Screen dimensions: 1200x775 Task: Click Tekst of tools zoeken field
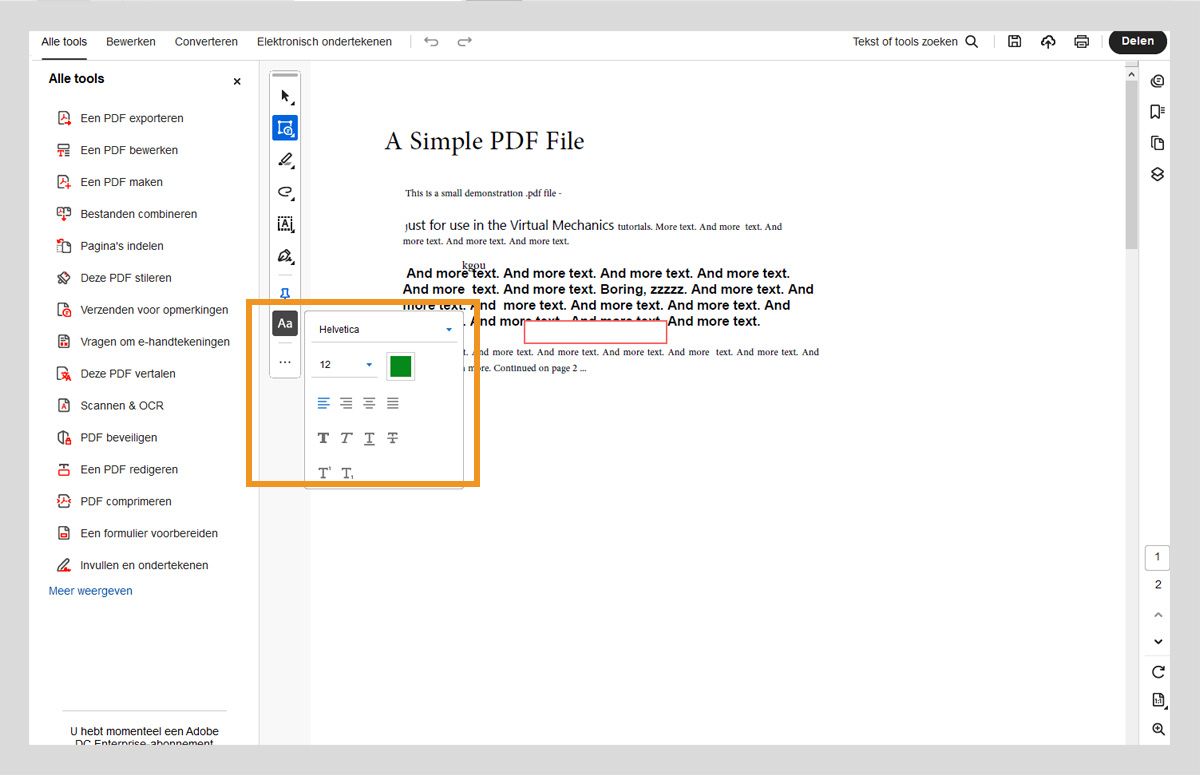click(x=905, y=42)
